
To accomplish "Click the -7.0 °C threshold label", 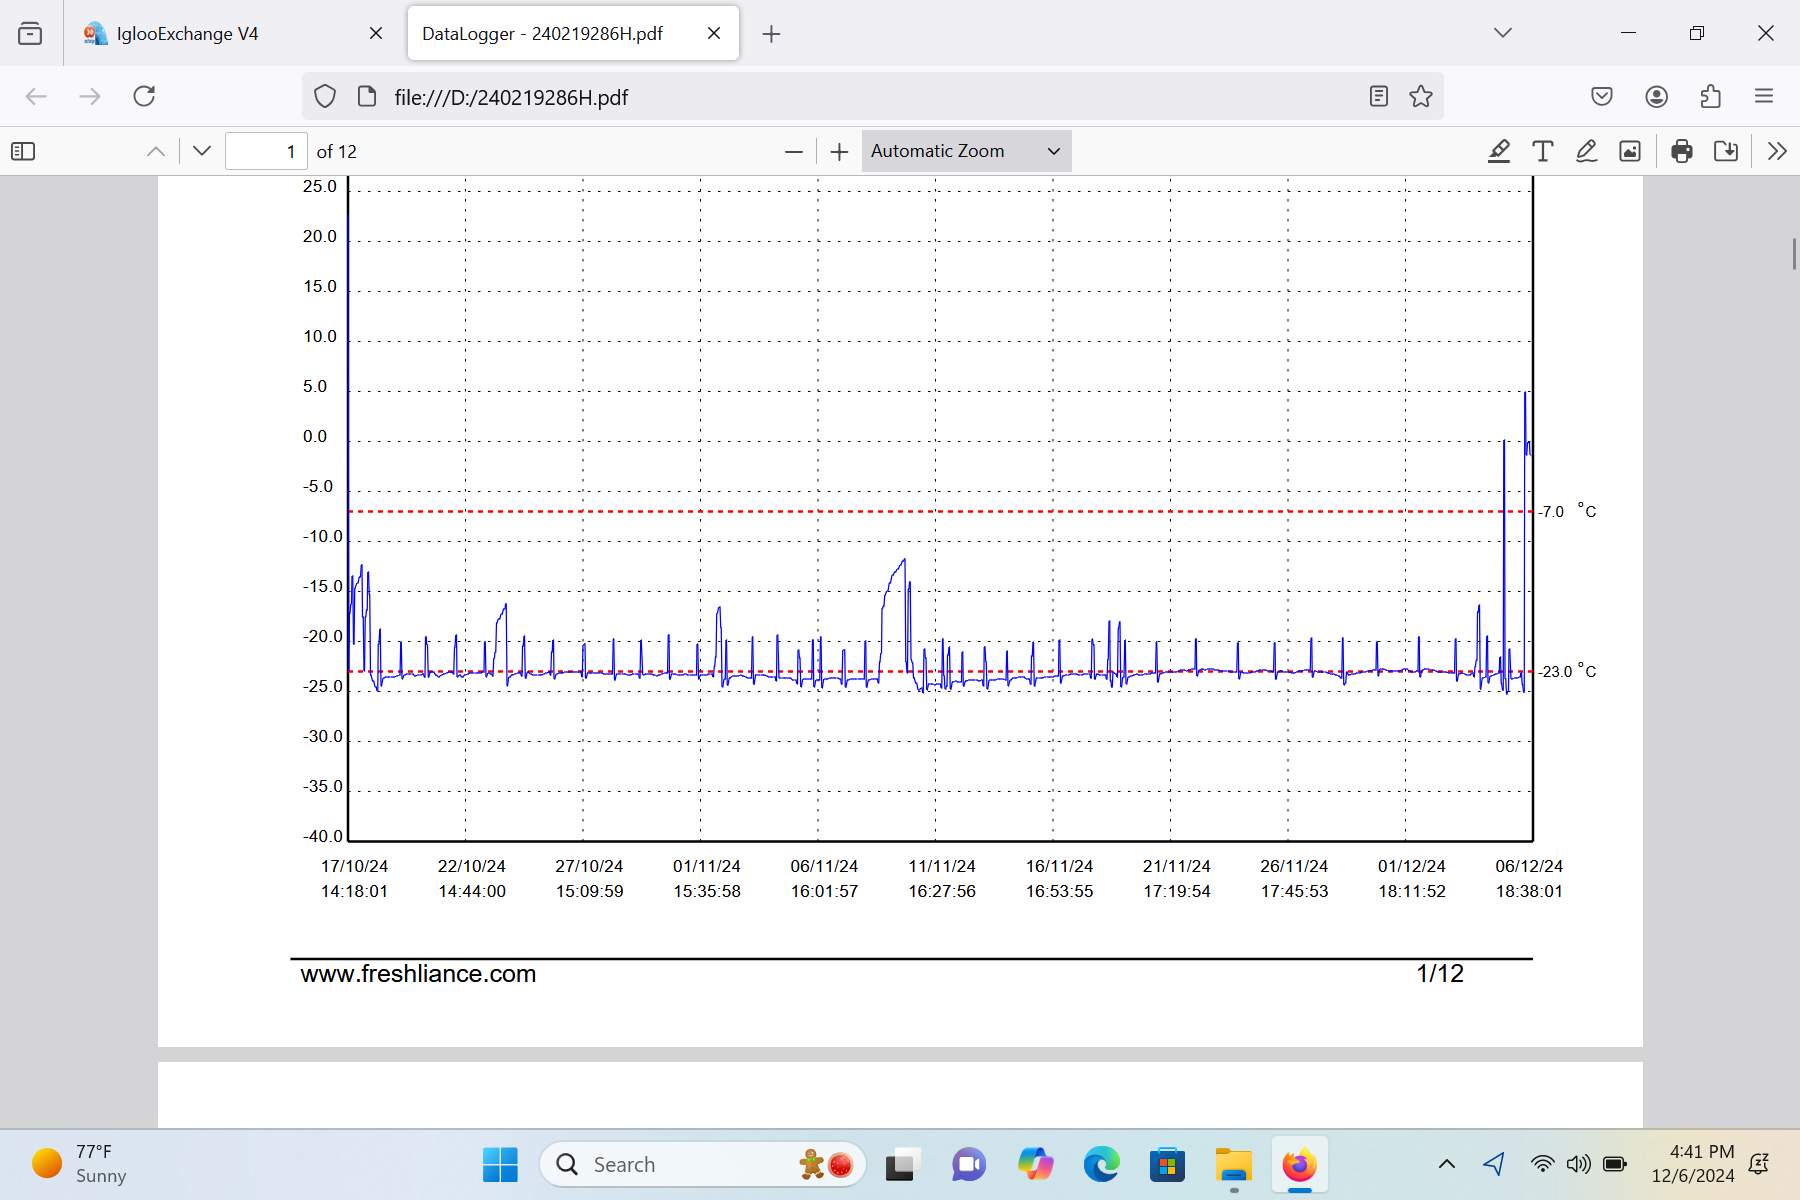I will (x=1566, y=511).
